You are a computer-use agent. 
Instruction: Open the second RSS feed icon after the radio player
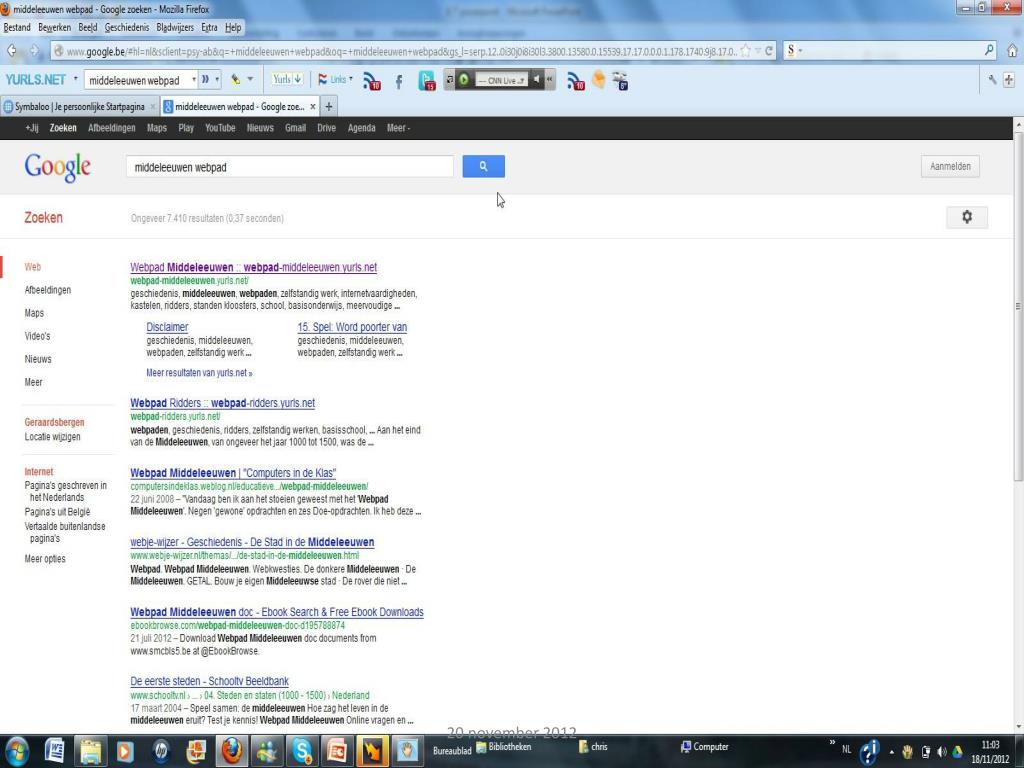point(575,81)
